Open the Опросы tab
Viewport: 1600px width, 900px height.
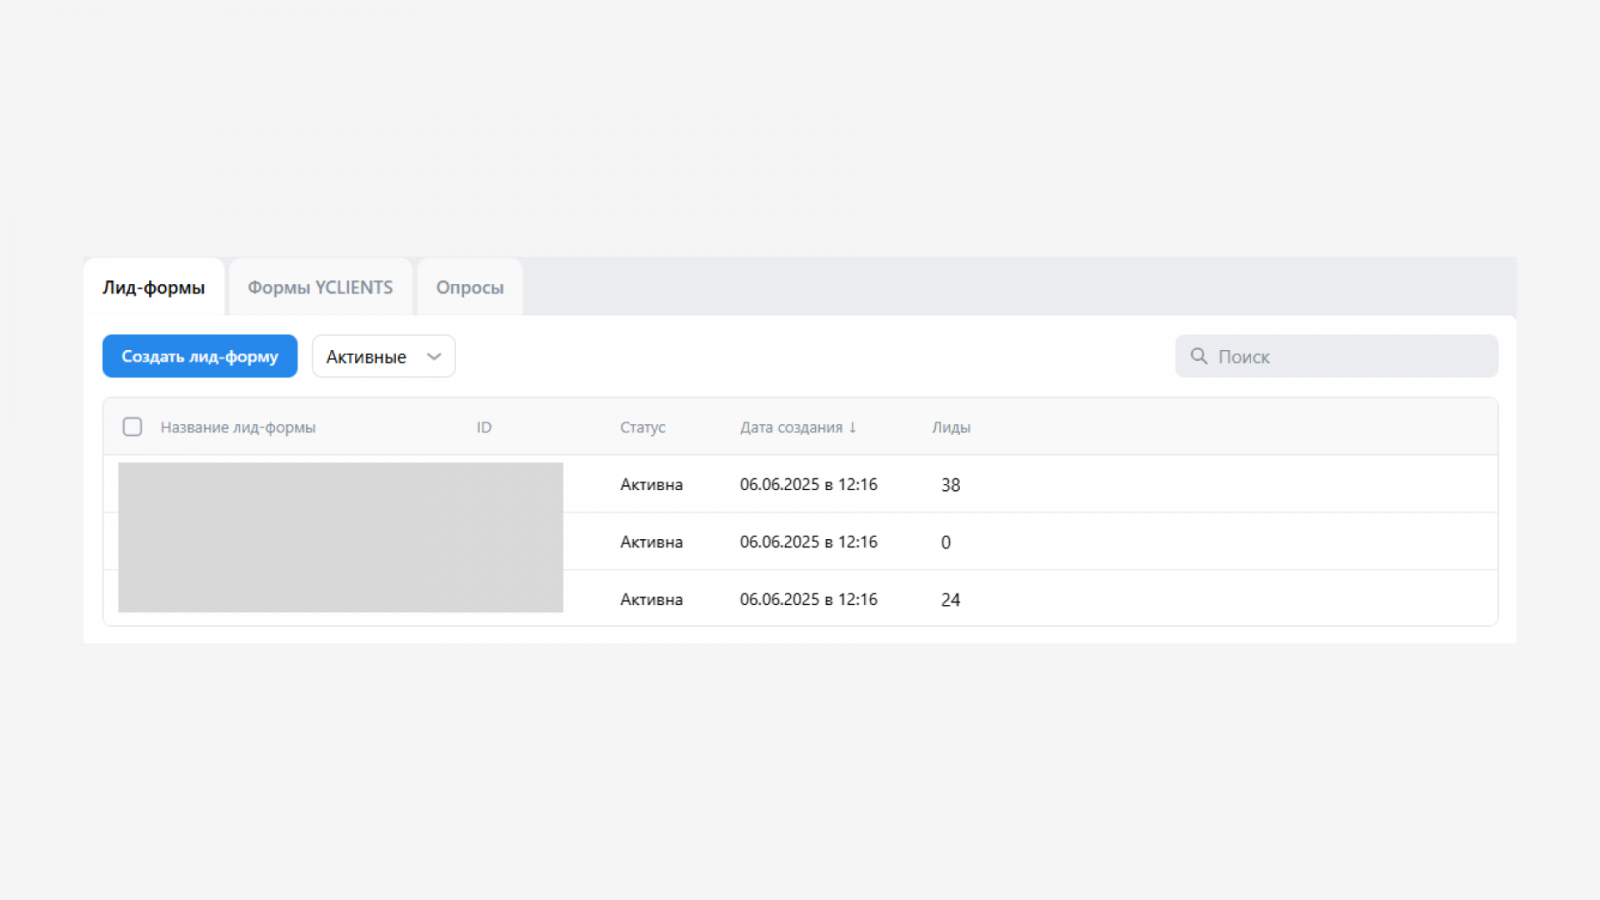tap(469, 288)
